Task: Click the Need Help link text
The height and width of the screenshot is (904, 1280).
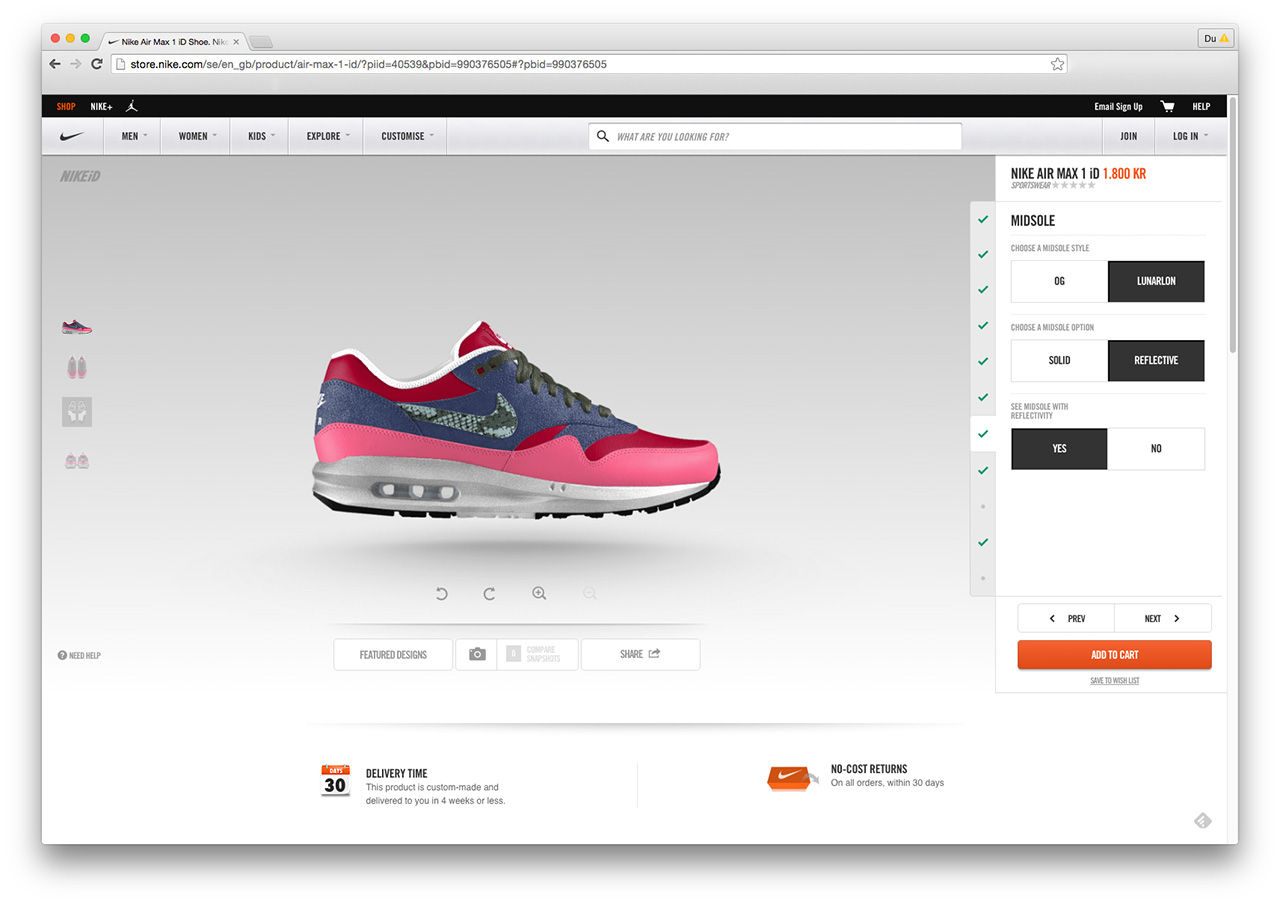Action: coord(85,655)
